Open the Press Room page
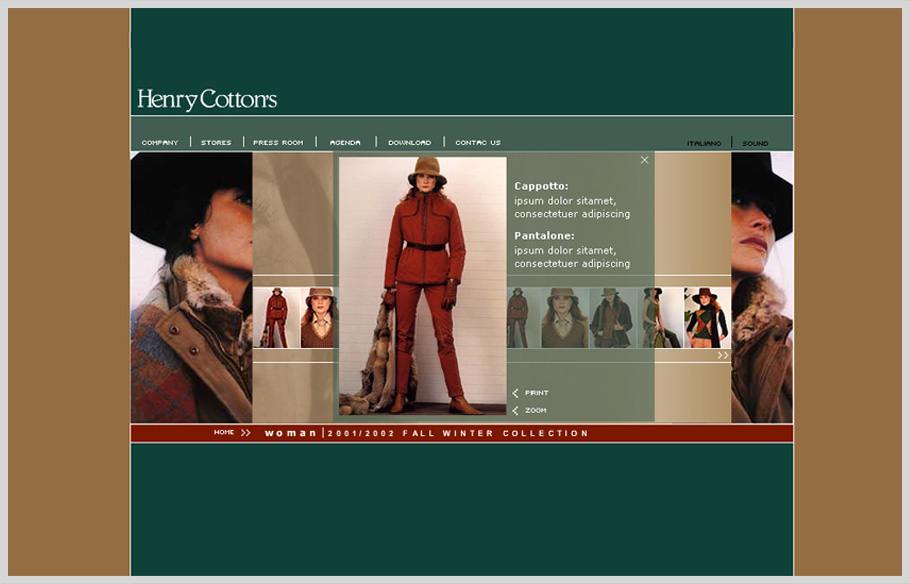 pos(278,143)
